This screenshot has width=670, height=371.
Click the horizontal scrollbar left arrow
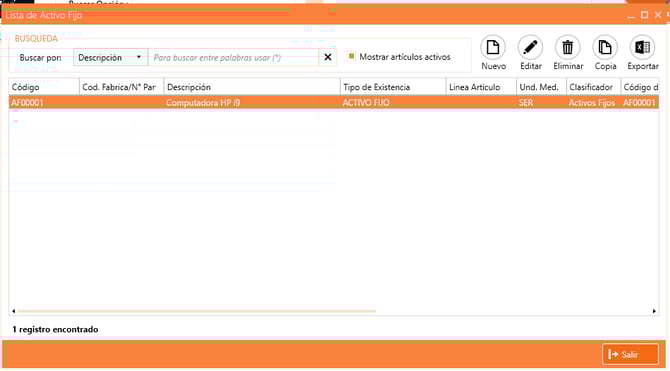pos(14,311)
